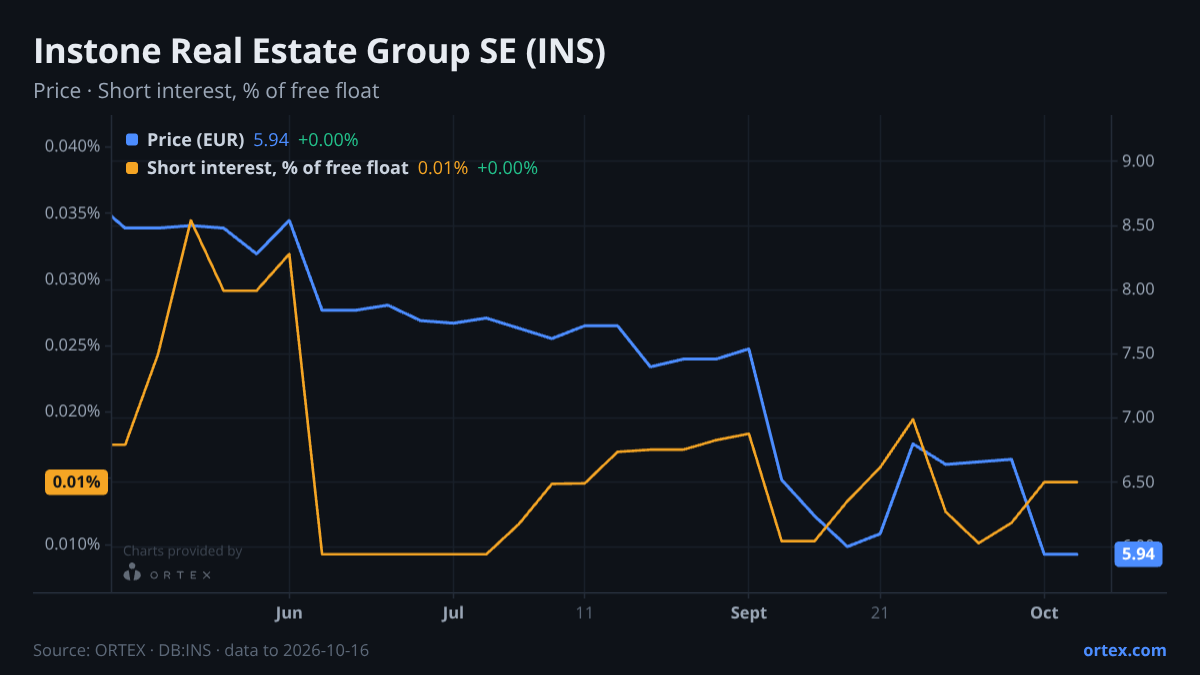Screen dimensions: 1200x675
Task: Click the orange Short interest legend swatch
Action: [133, 168]
